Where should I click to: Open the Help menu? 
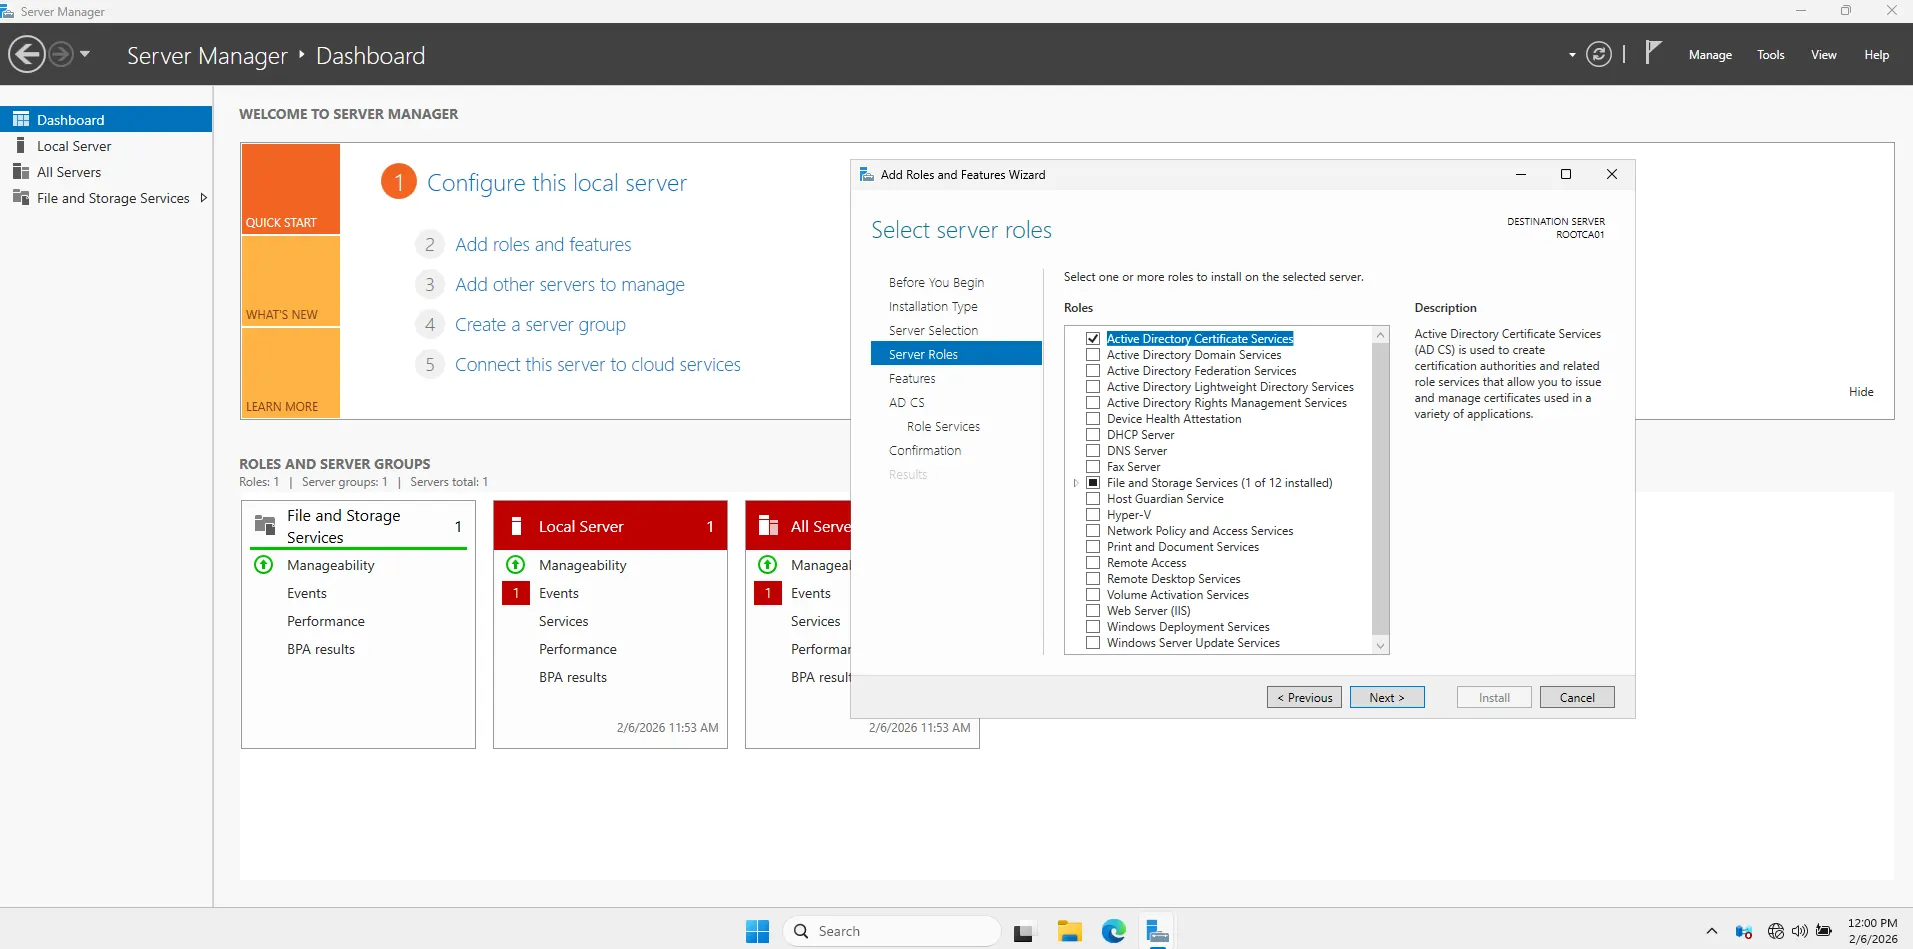click(x=1876, y=55)
